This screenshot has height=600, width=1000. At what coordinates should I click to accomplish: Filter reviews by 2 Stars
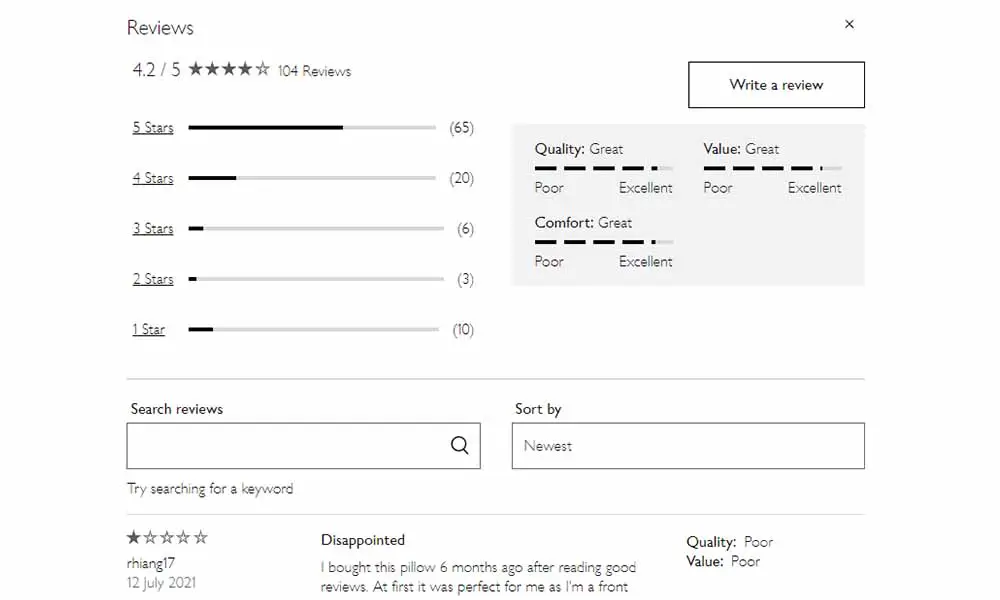coord(152,279)
